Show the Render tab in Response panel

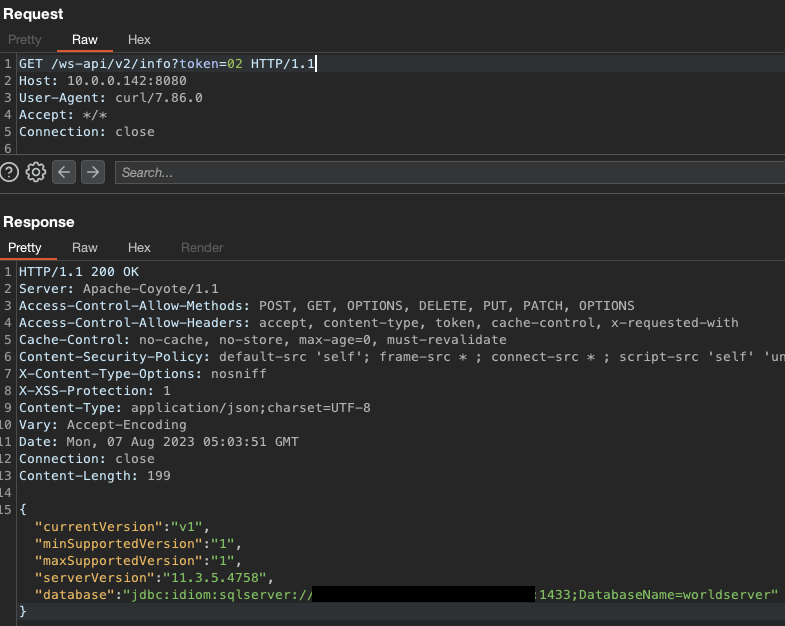pos(202,248)
